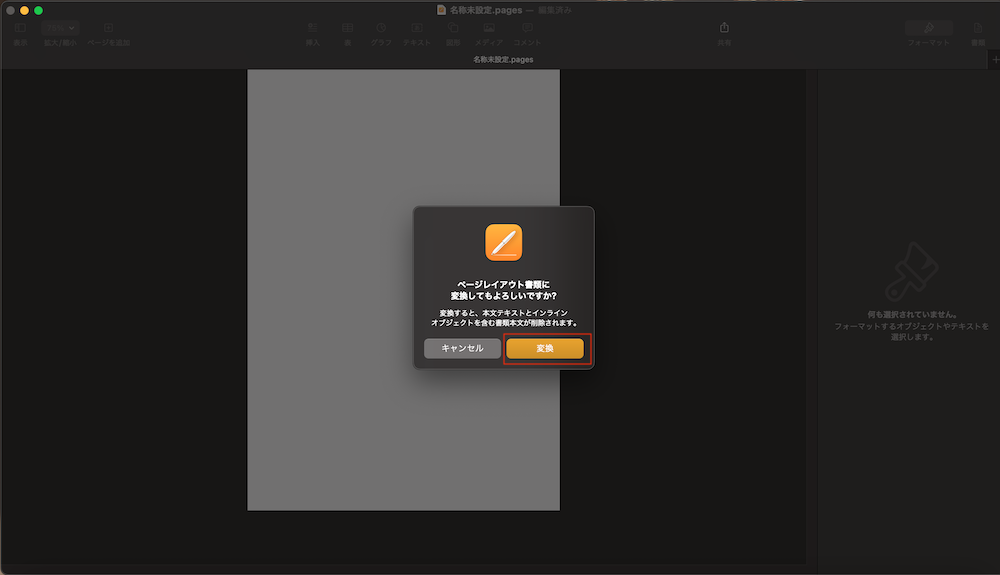The width and height of the screenshot is (1000, 575).
Task: Click the green full-screen window button
Action: coord(38,10)
